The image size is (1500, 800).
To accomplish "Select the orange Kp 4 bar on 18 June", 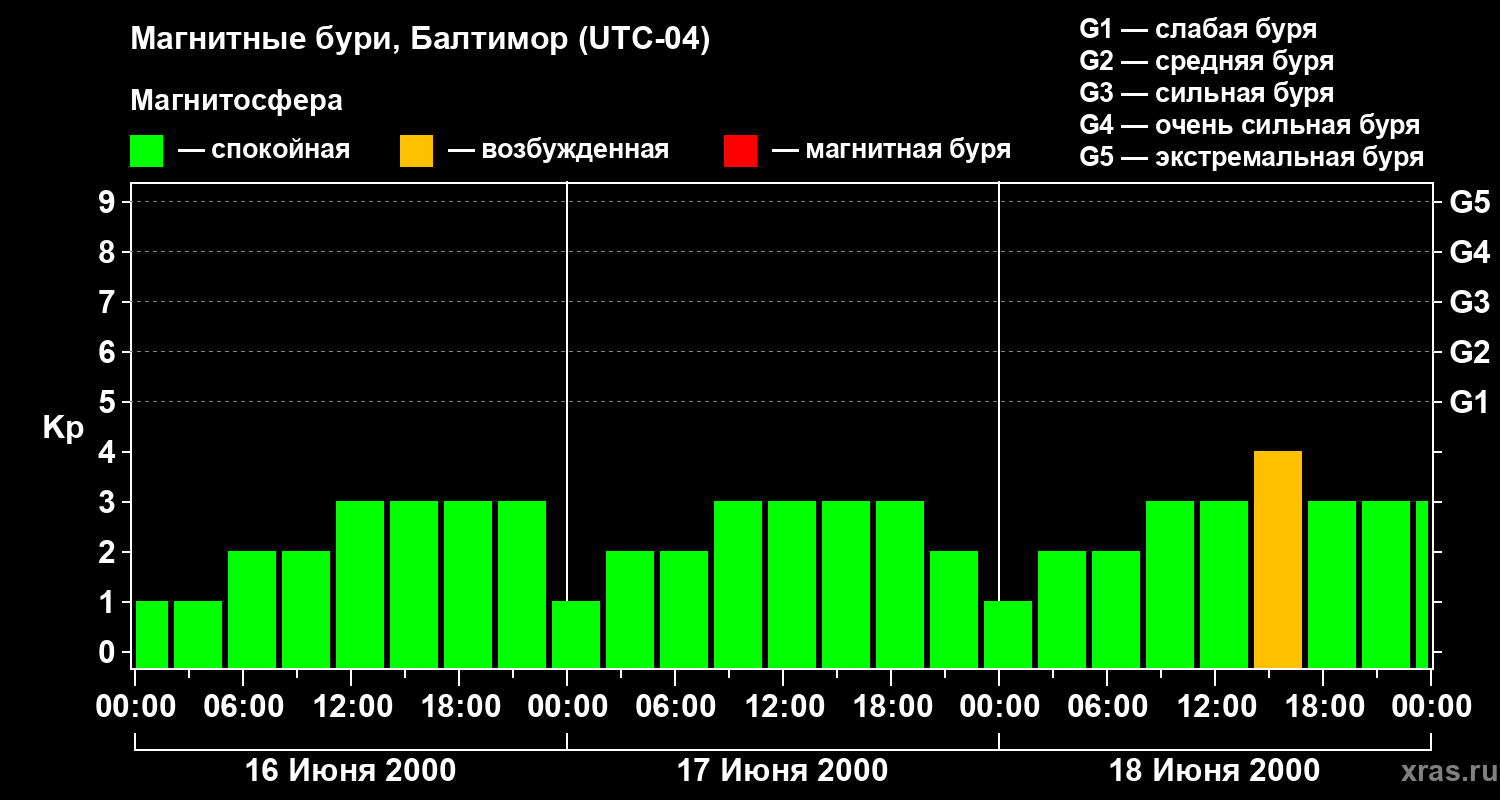I will (x=1278, y=559).
